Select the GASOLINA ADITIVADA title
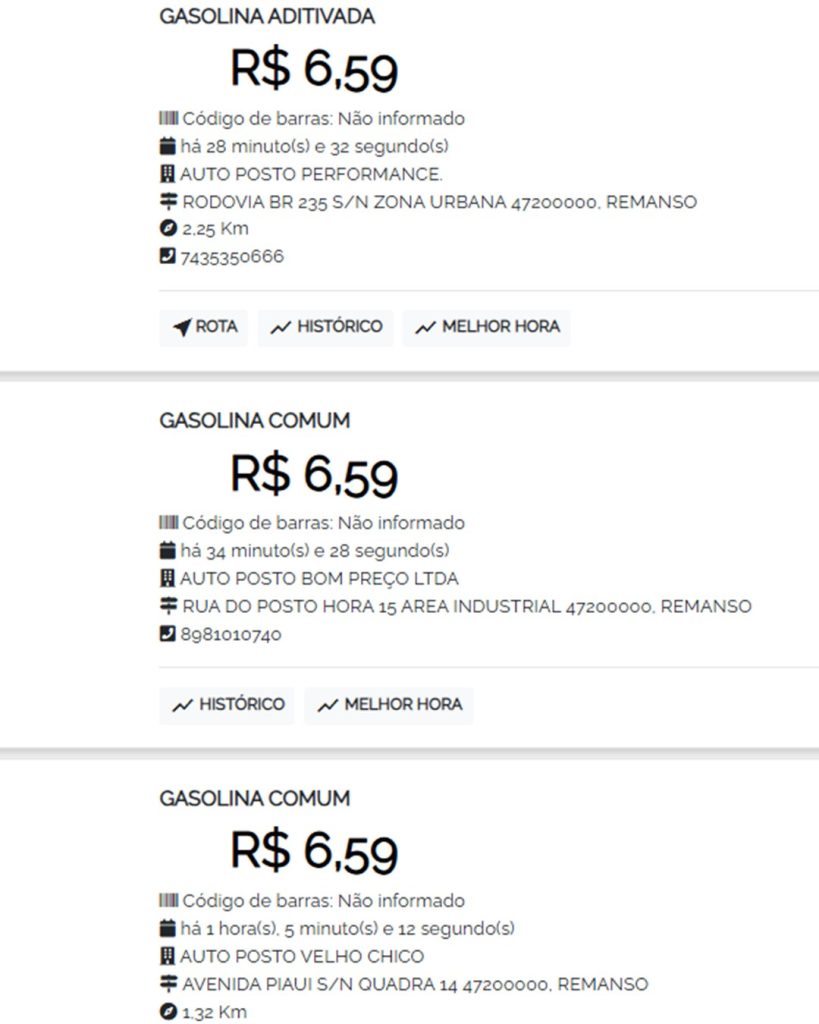Image resolution: width=819 pixels, height=1024 pixels. (x=267, y=17)
